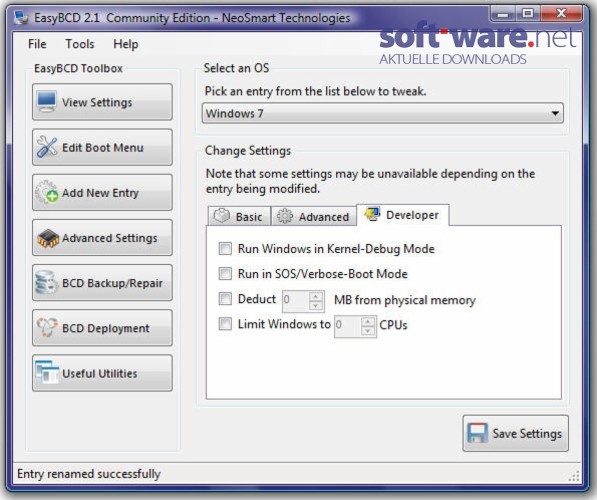This screenshot has width=597, height=500.
Task: Open the Help menu
Action: pos(126,44)
